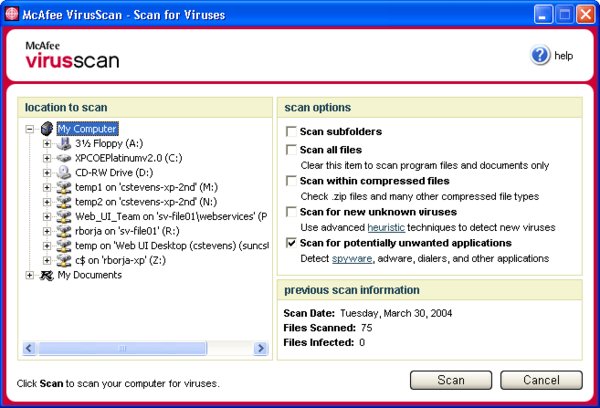Click the blue help question mark icon
600x408 pixels.
(541, 55)
